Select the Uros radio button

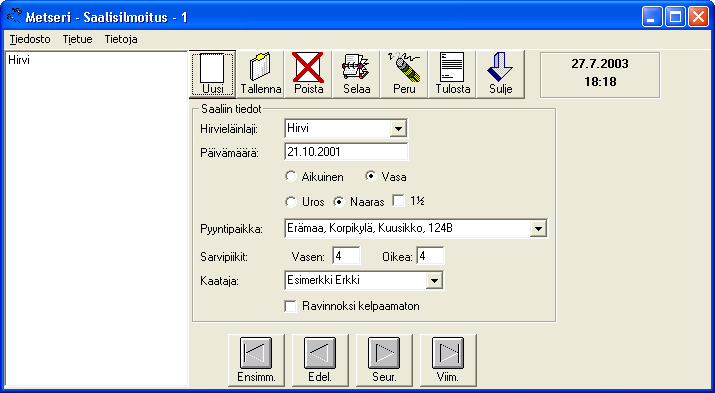(x=290, y=202)
